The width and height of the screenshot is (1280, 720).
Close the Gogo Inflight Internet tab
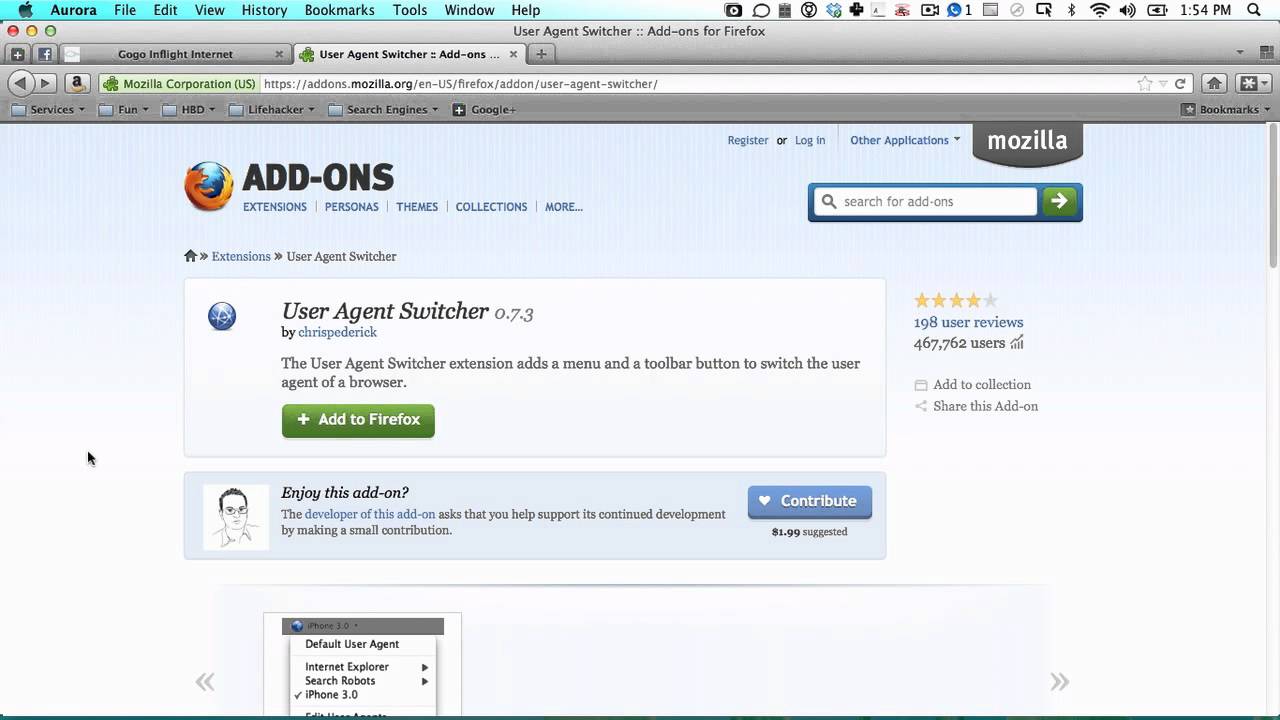(x=279, y=54)
